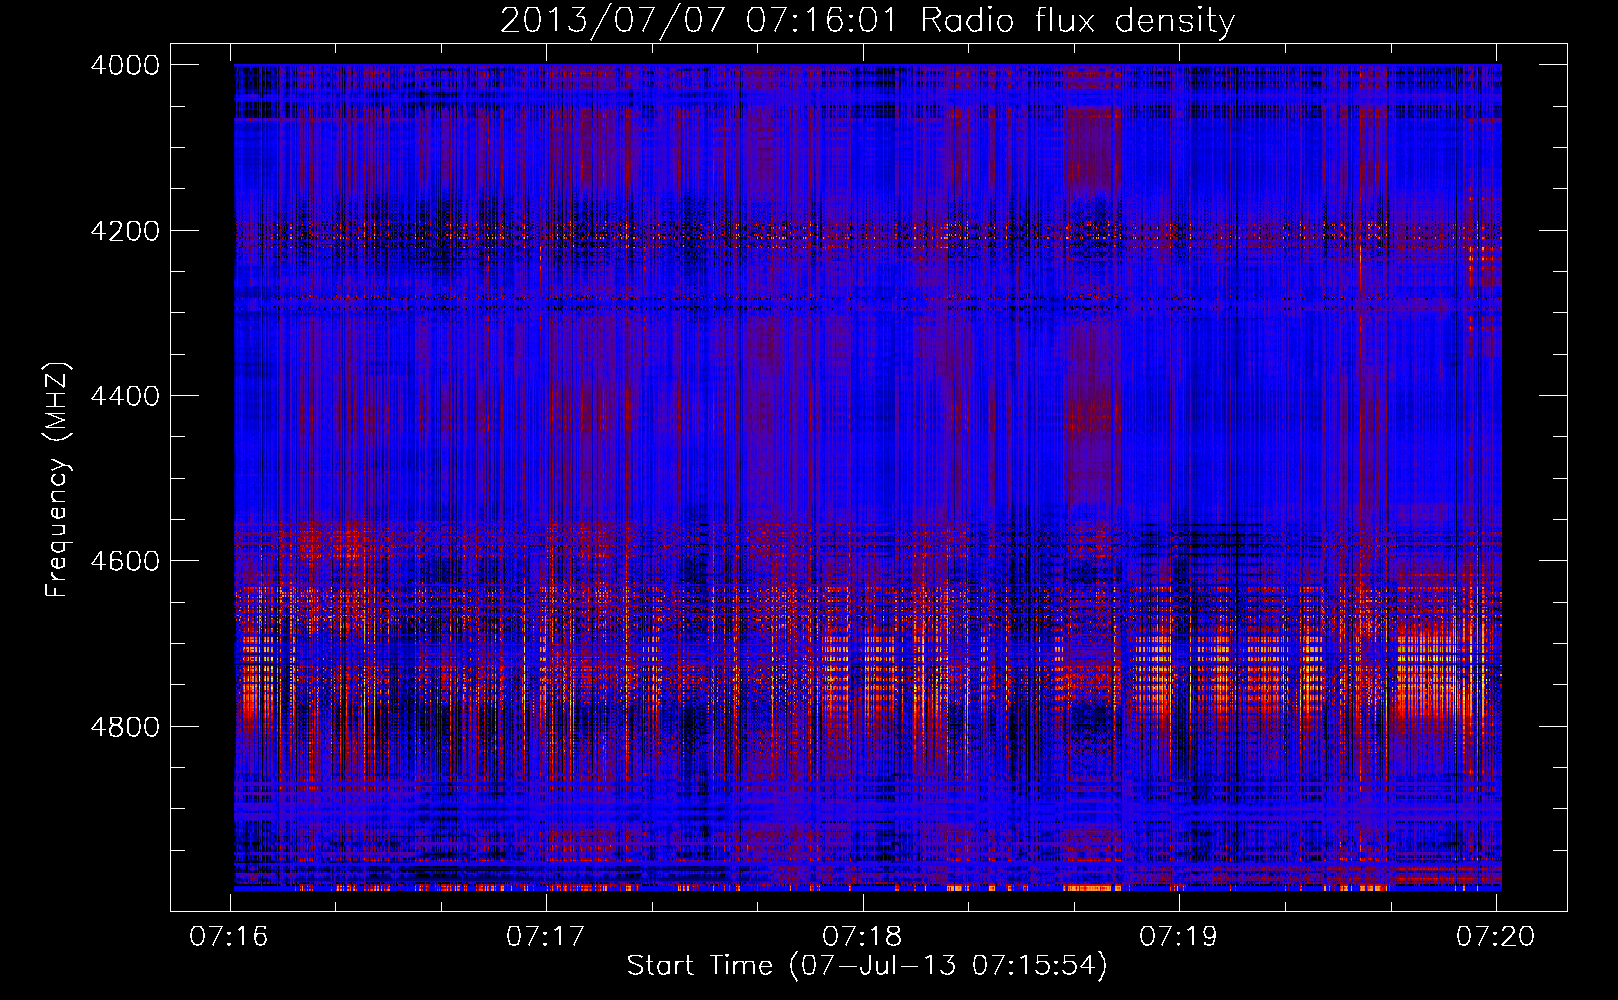Select the 07:20 time axis label
The height and width of the screenshot is (1000, 1618).
point(1495,936)
